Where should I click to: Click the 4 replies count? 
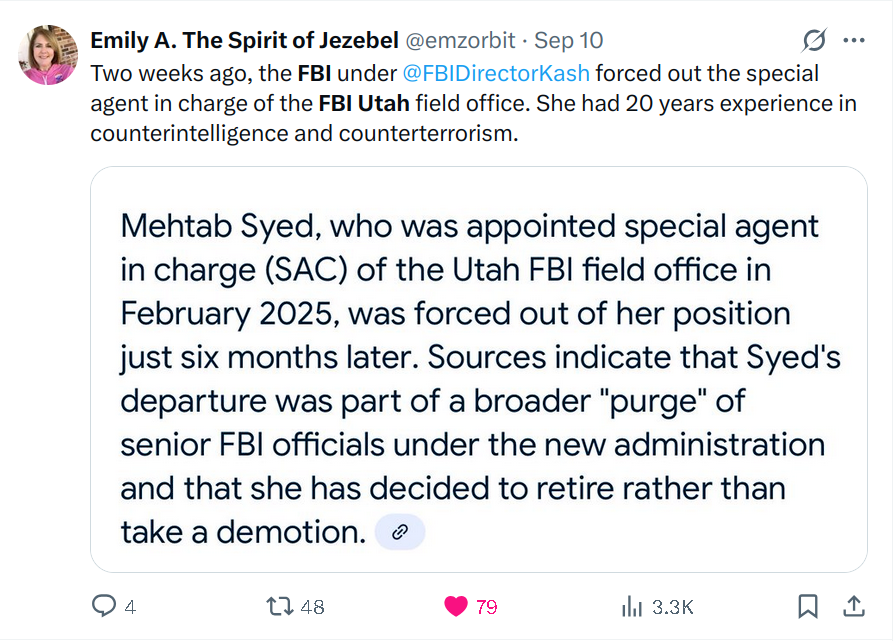tap(130, 607)
